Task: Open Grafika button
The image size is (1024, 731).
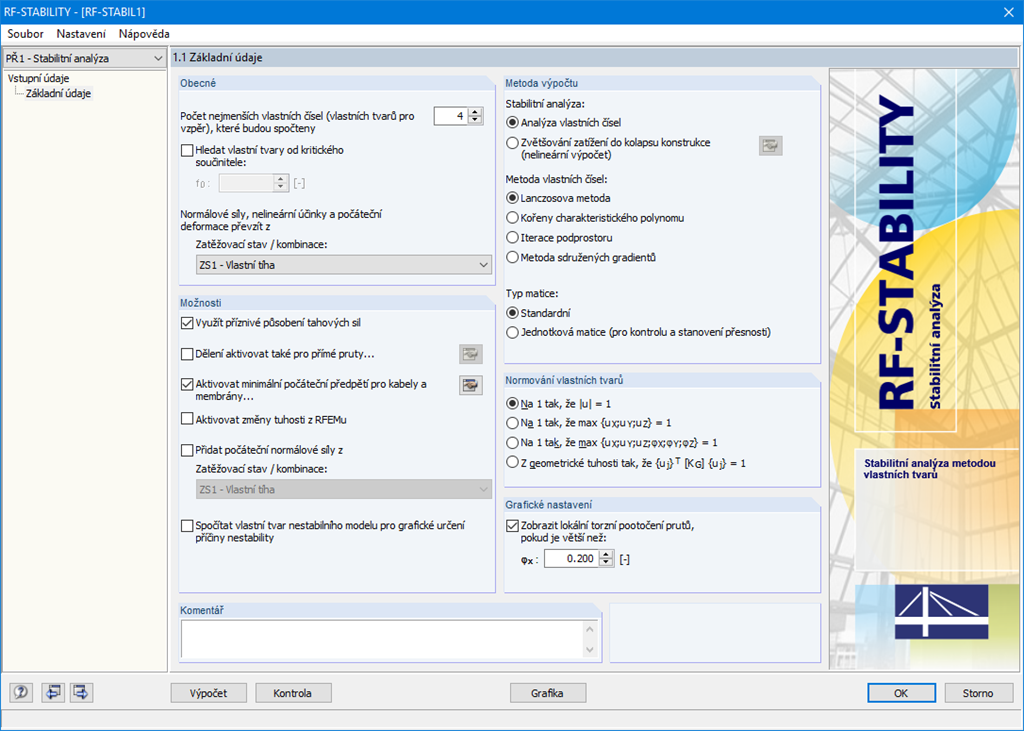Action: pyautogui.click(x=547, y=693)
